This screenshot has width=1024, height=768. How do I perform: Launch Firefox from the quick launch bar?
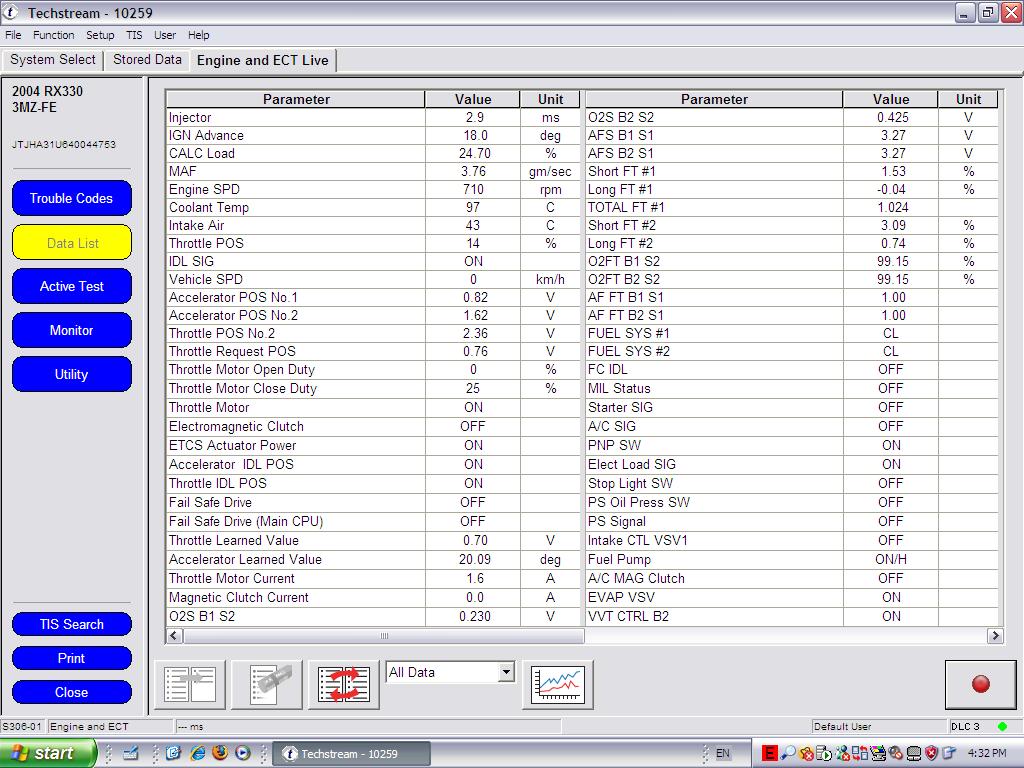tap(219, 753)
